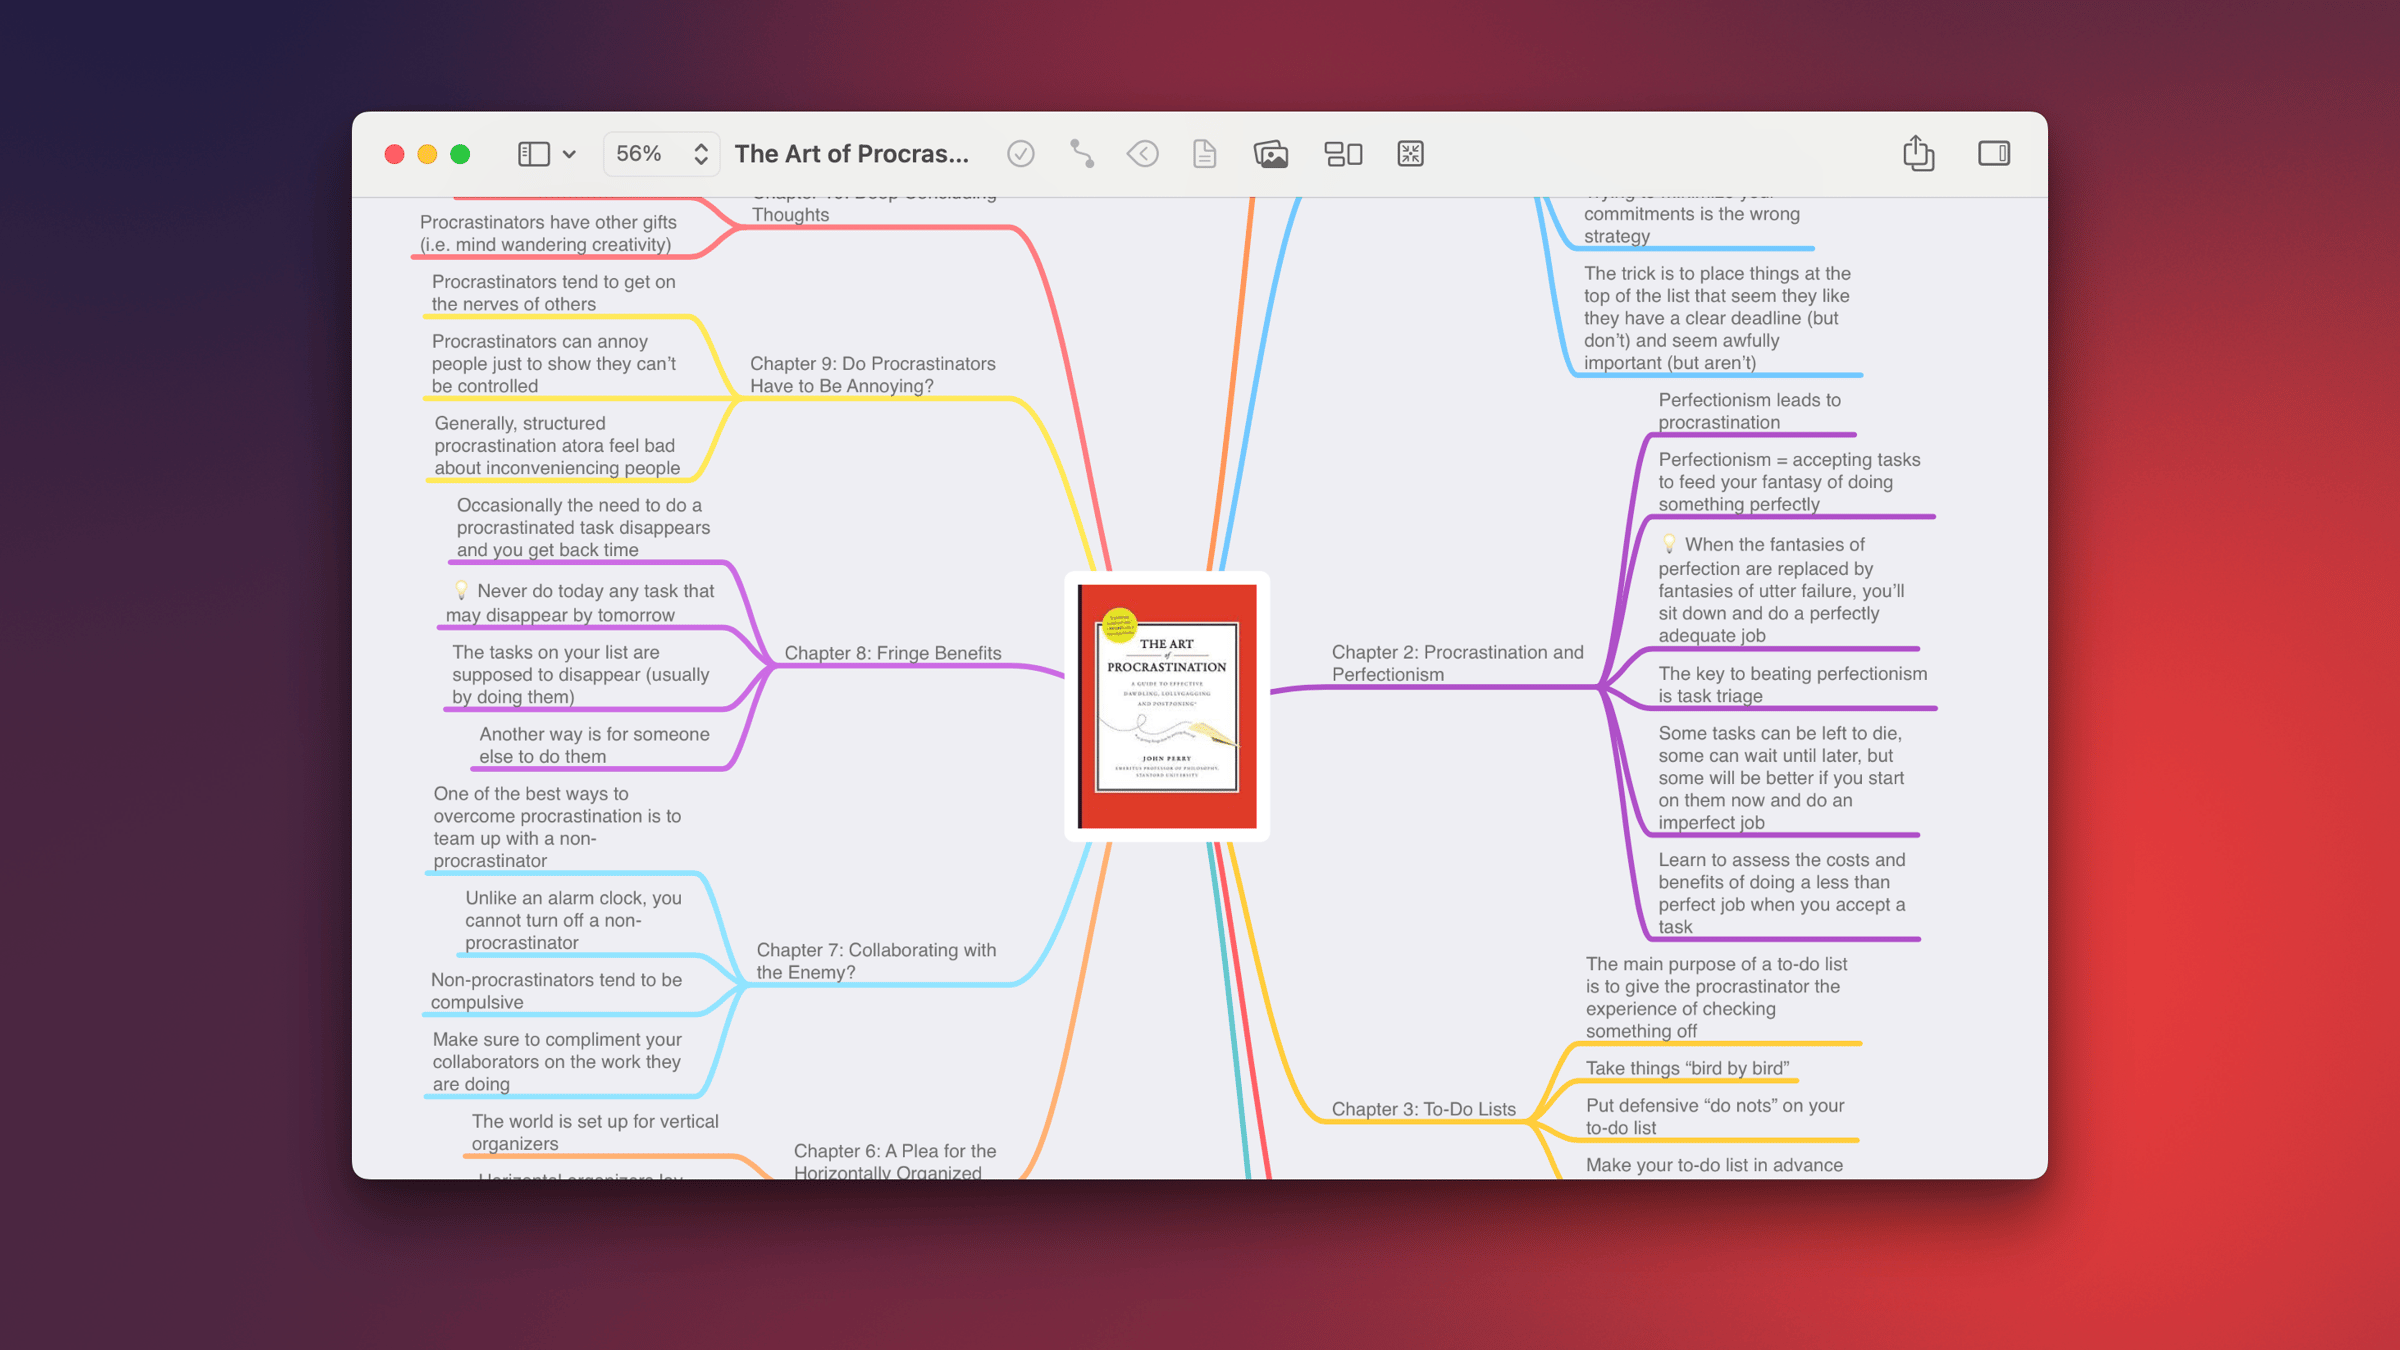Viewport: 2400px width, 1350px height.
Task: Select Chapter 6: A Plea for the Horizontally Organized
Action: tap(894, 1162)
